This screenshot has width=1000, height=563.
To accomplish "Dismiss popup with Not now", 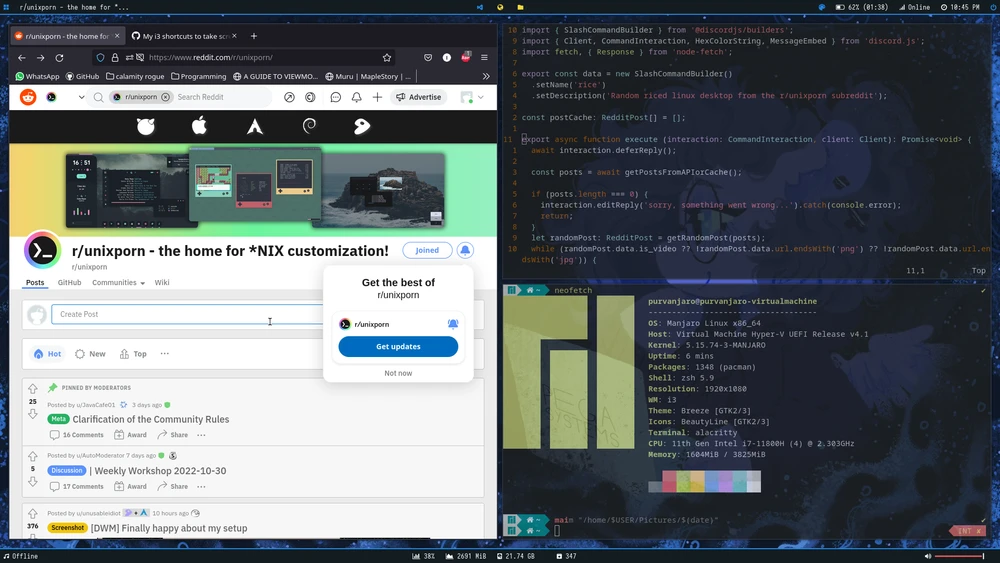I will [x=398, y=373].
